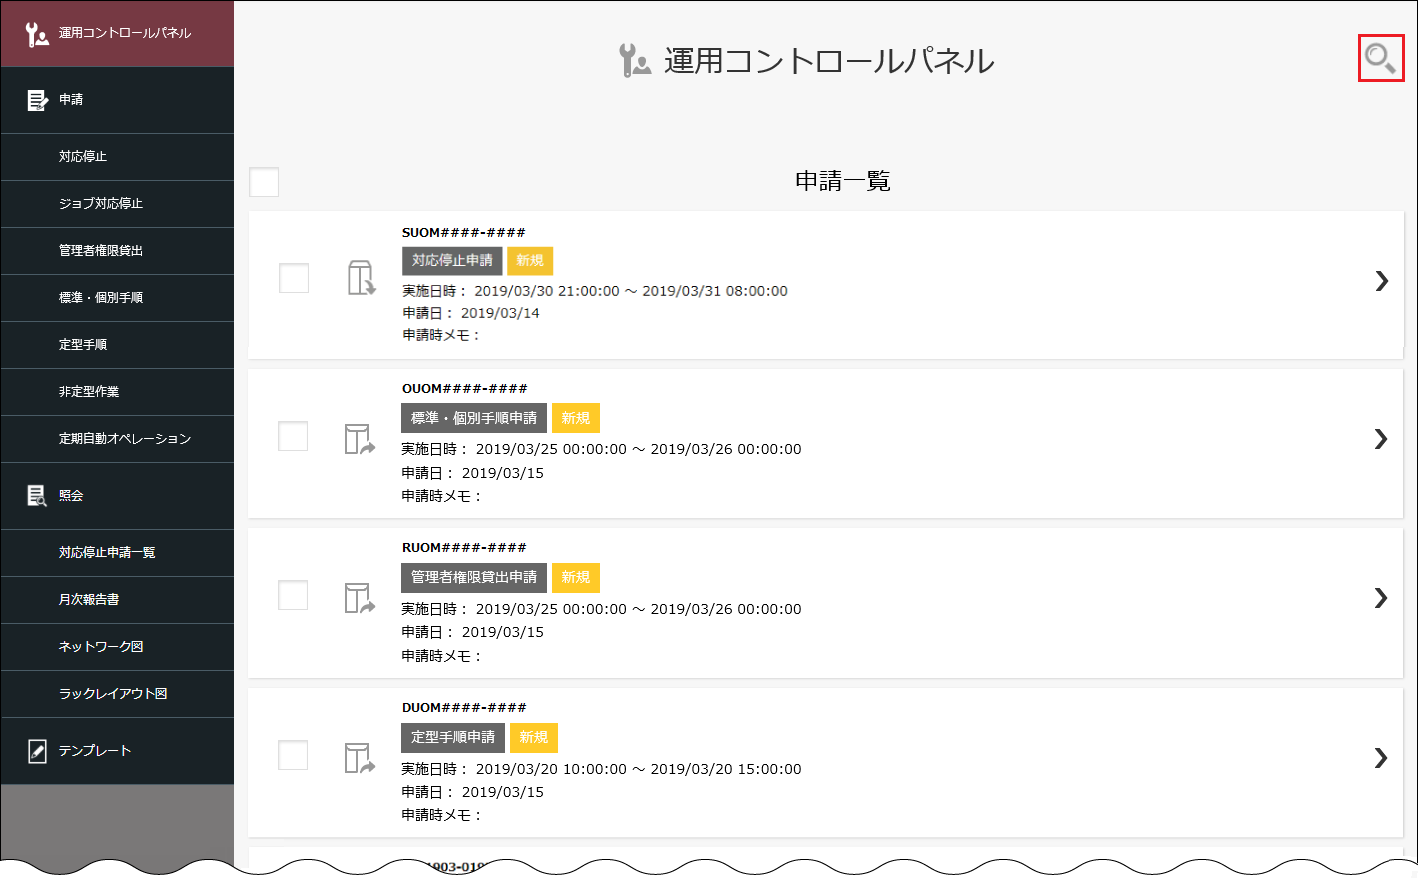Open the 月次報告書 menu item
Viewport: 1418px width, 878px height.
click(117, 600)
